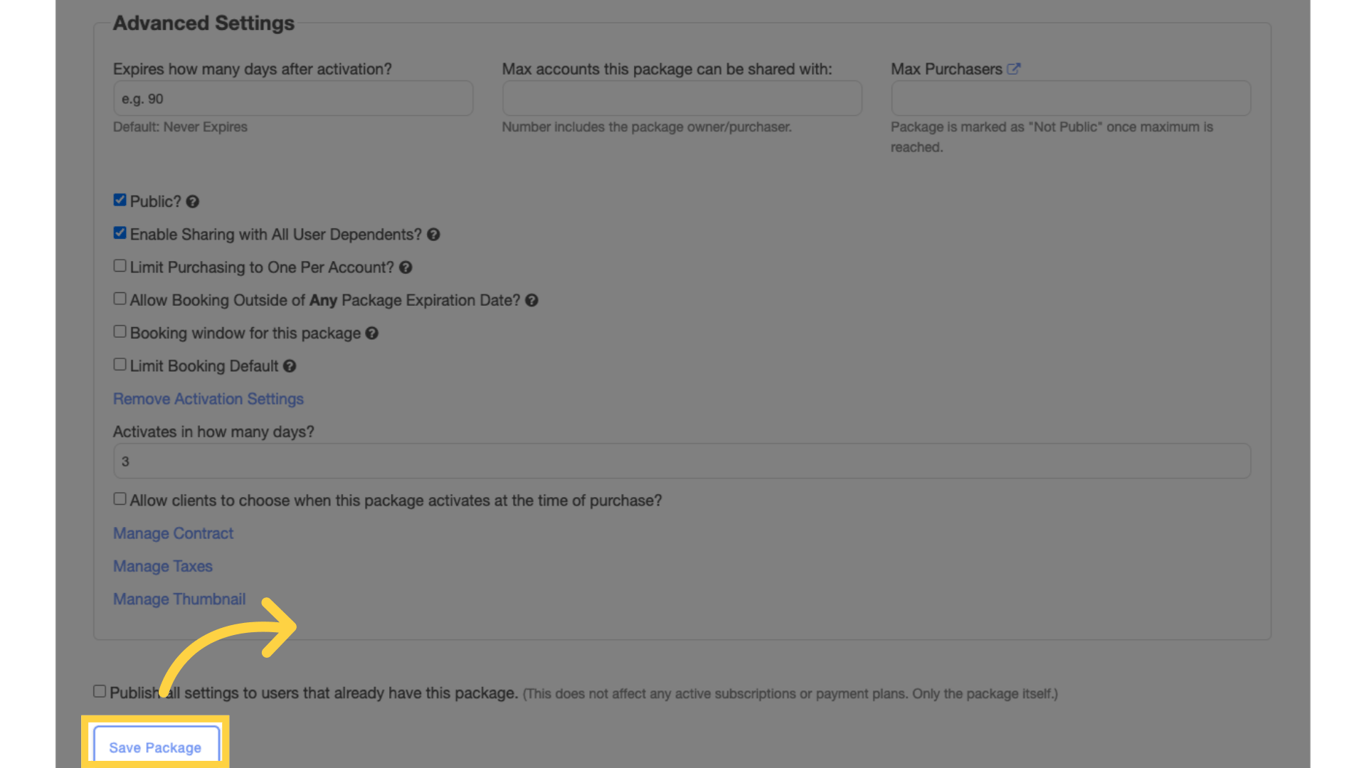Click help icon for Allow Booking Outside option
Image resolution: width=1366 pixels, height=768 pixels.
[x=532, y=301]
